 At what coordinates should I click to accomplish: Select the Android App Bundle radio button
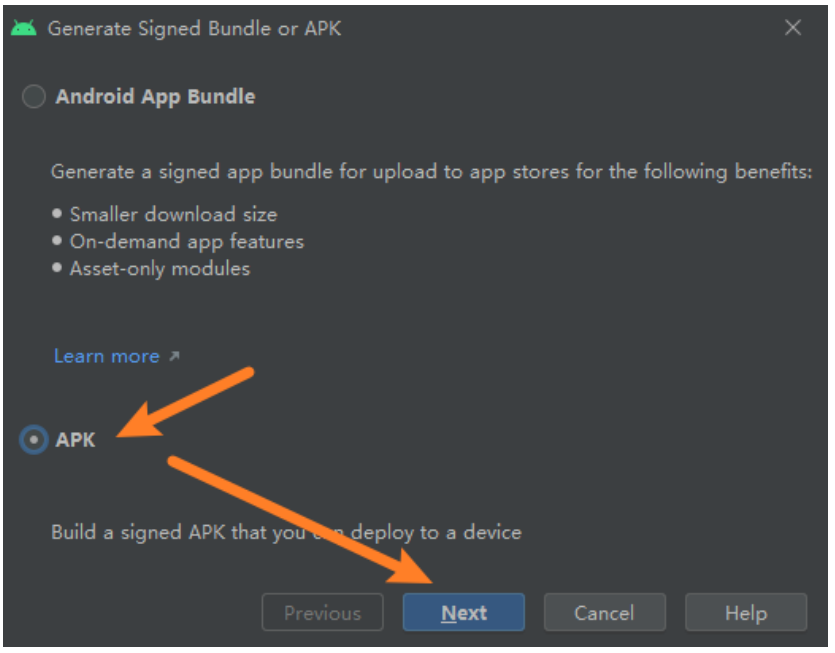[34, 97]
